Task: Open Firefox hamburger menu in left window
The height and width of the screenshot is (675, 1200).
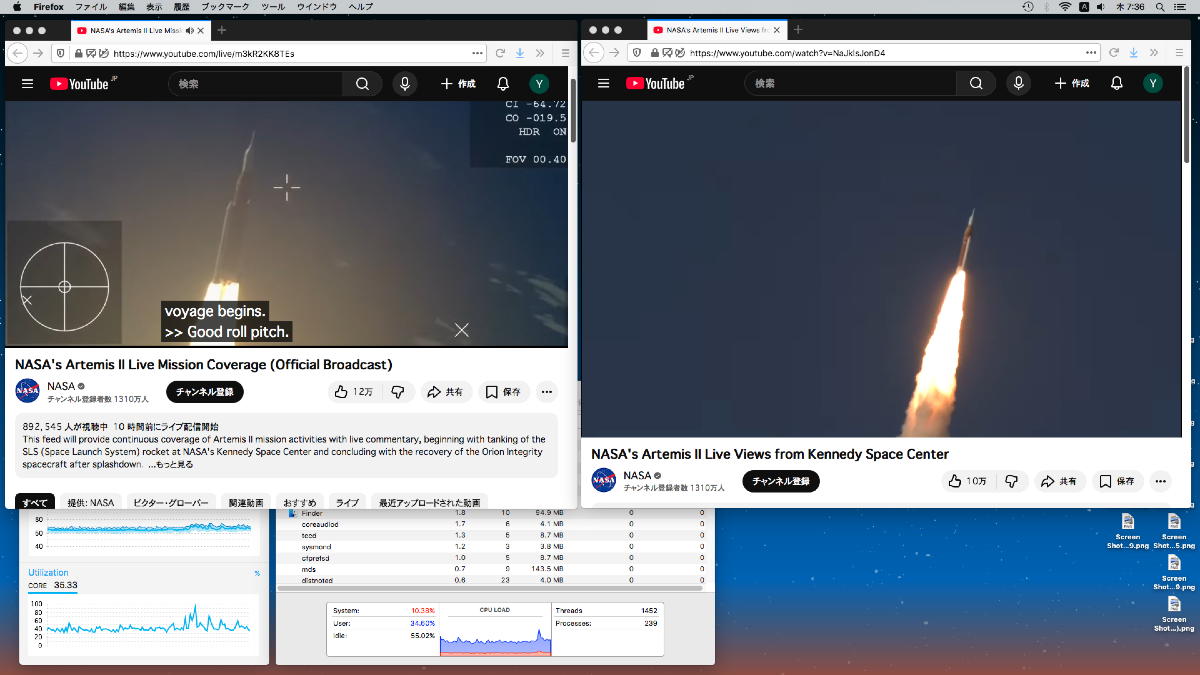Action: click(565, 53)
